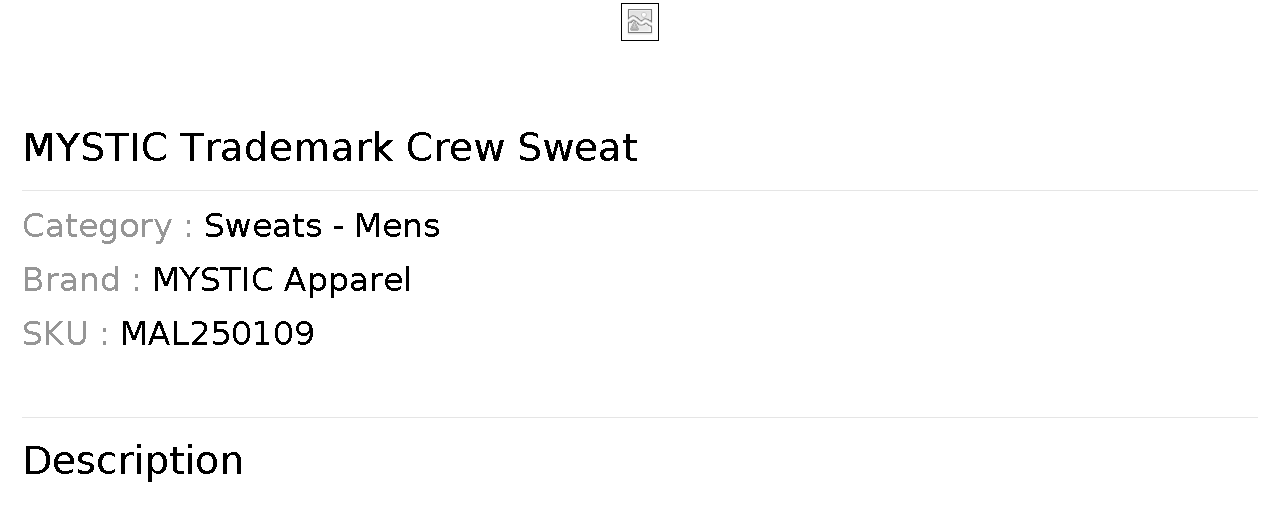Image resolution: width=1280 pixels, height=506 pixels.
Task: Click the word MYSTIC in the product title
Action: coord(95,148)
